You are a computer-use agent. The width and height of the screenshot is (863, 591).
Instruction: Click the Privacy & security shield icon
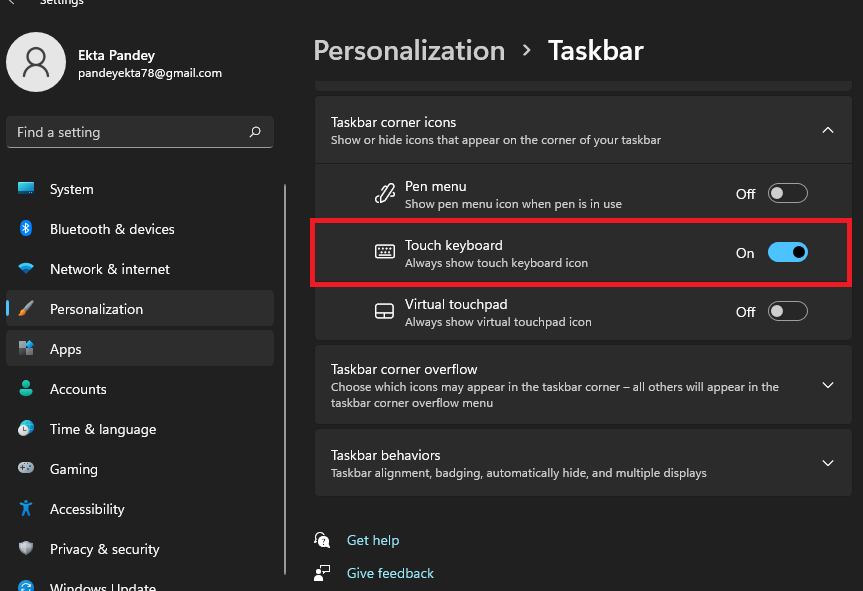pyautogui.click(x=26, y=549)
